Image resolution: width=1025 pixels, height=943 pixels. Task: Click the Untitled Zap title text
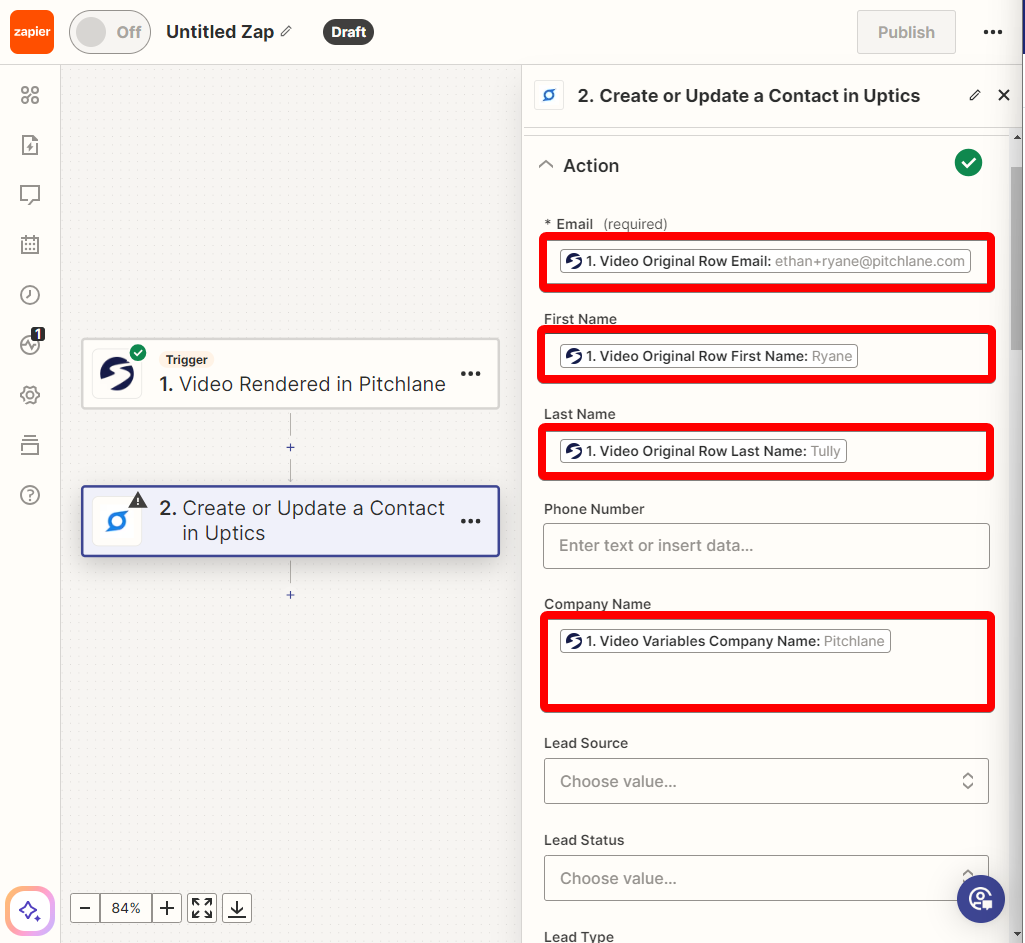tap(220, 31)
